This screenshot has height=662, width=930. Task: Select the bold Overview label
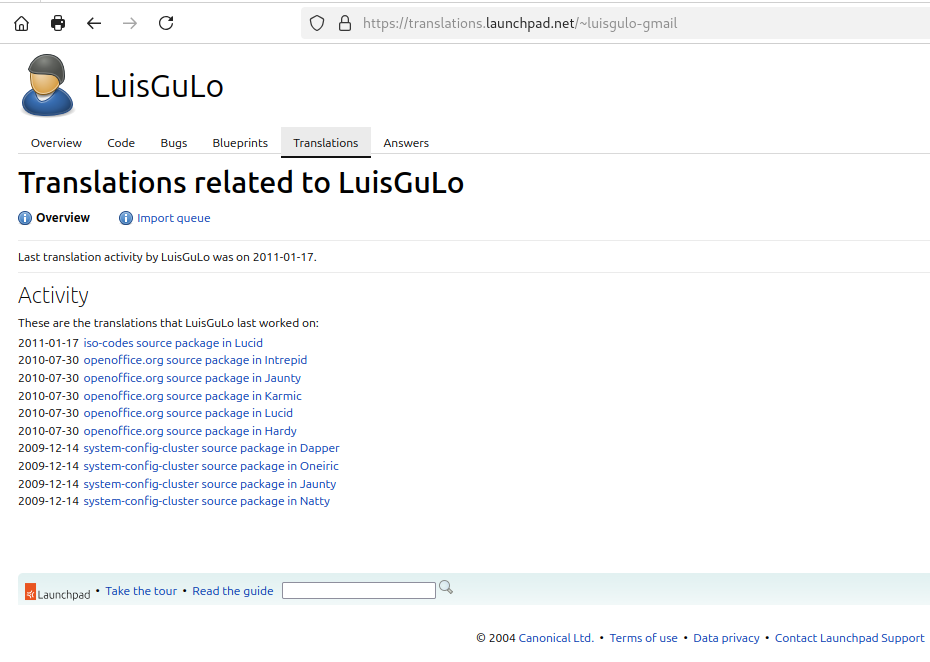(x=63, y=218)
